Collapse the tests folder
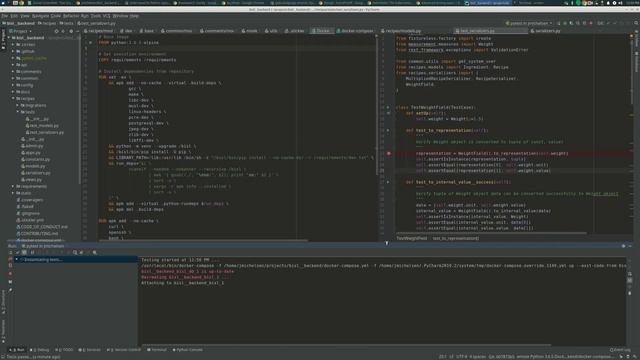 [x=18, y=112]
